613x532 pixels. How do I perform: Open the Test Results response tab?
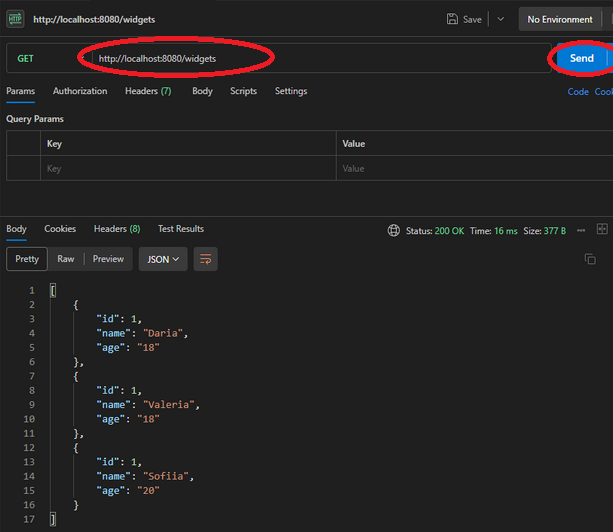pyautogui.click(x=180, y=229)
